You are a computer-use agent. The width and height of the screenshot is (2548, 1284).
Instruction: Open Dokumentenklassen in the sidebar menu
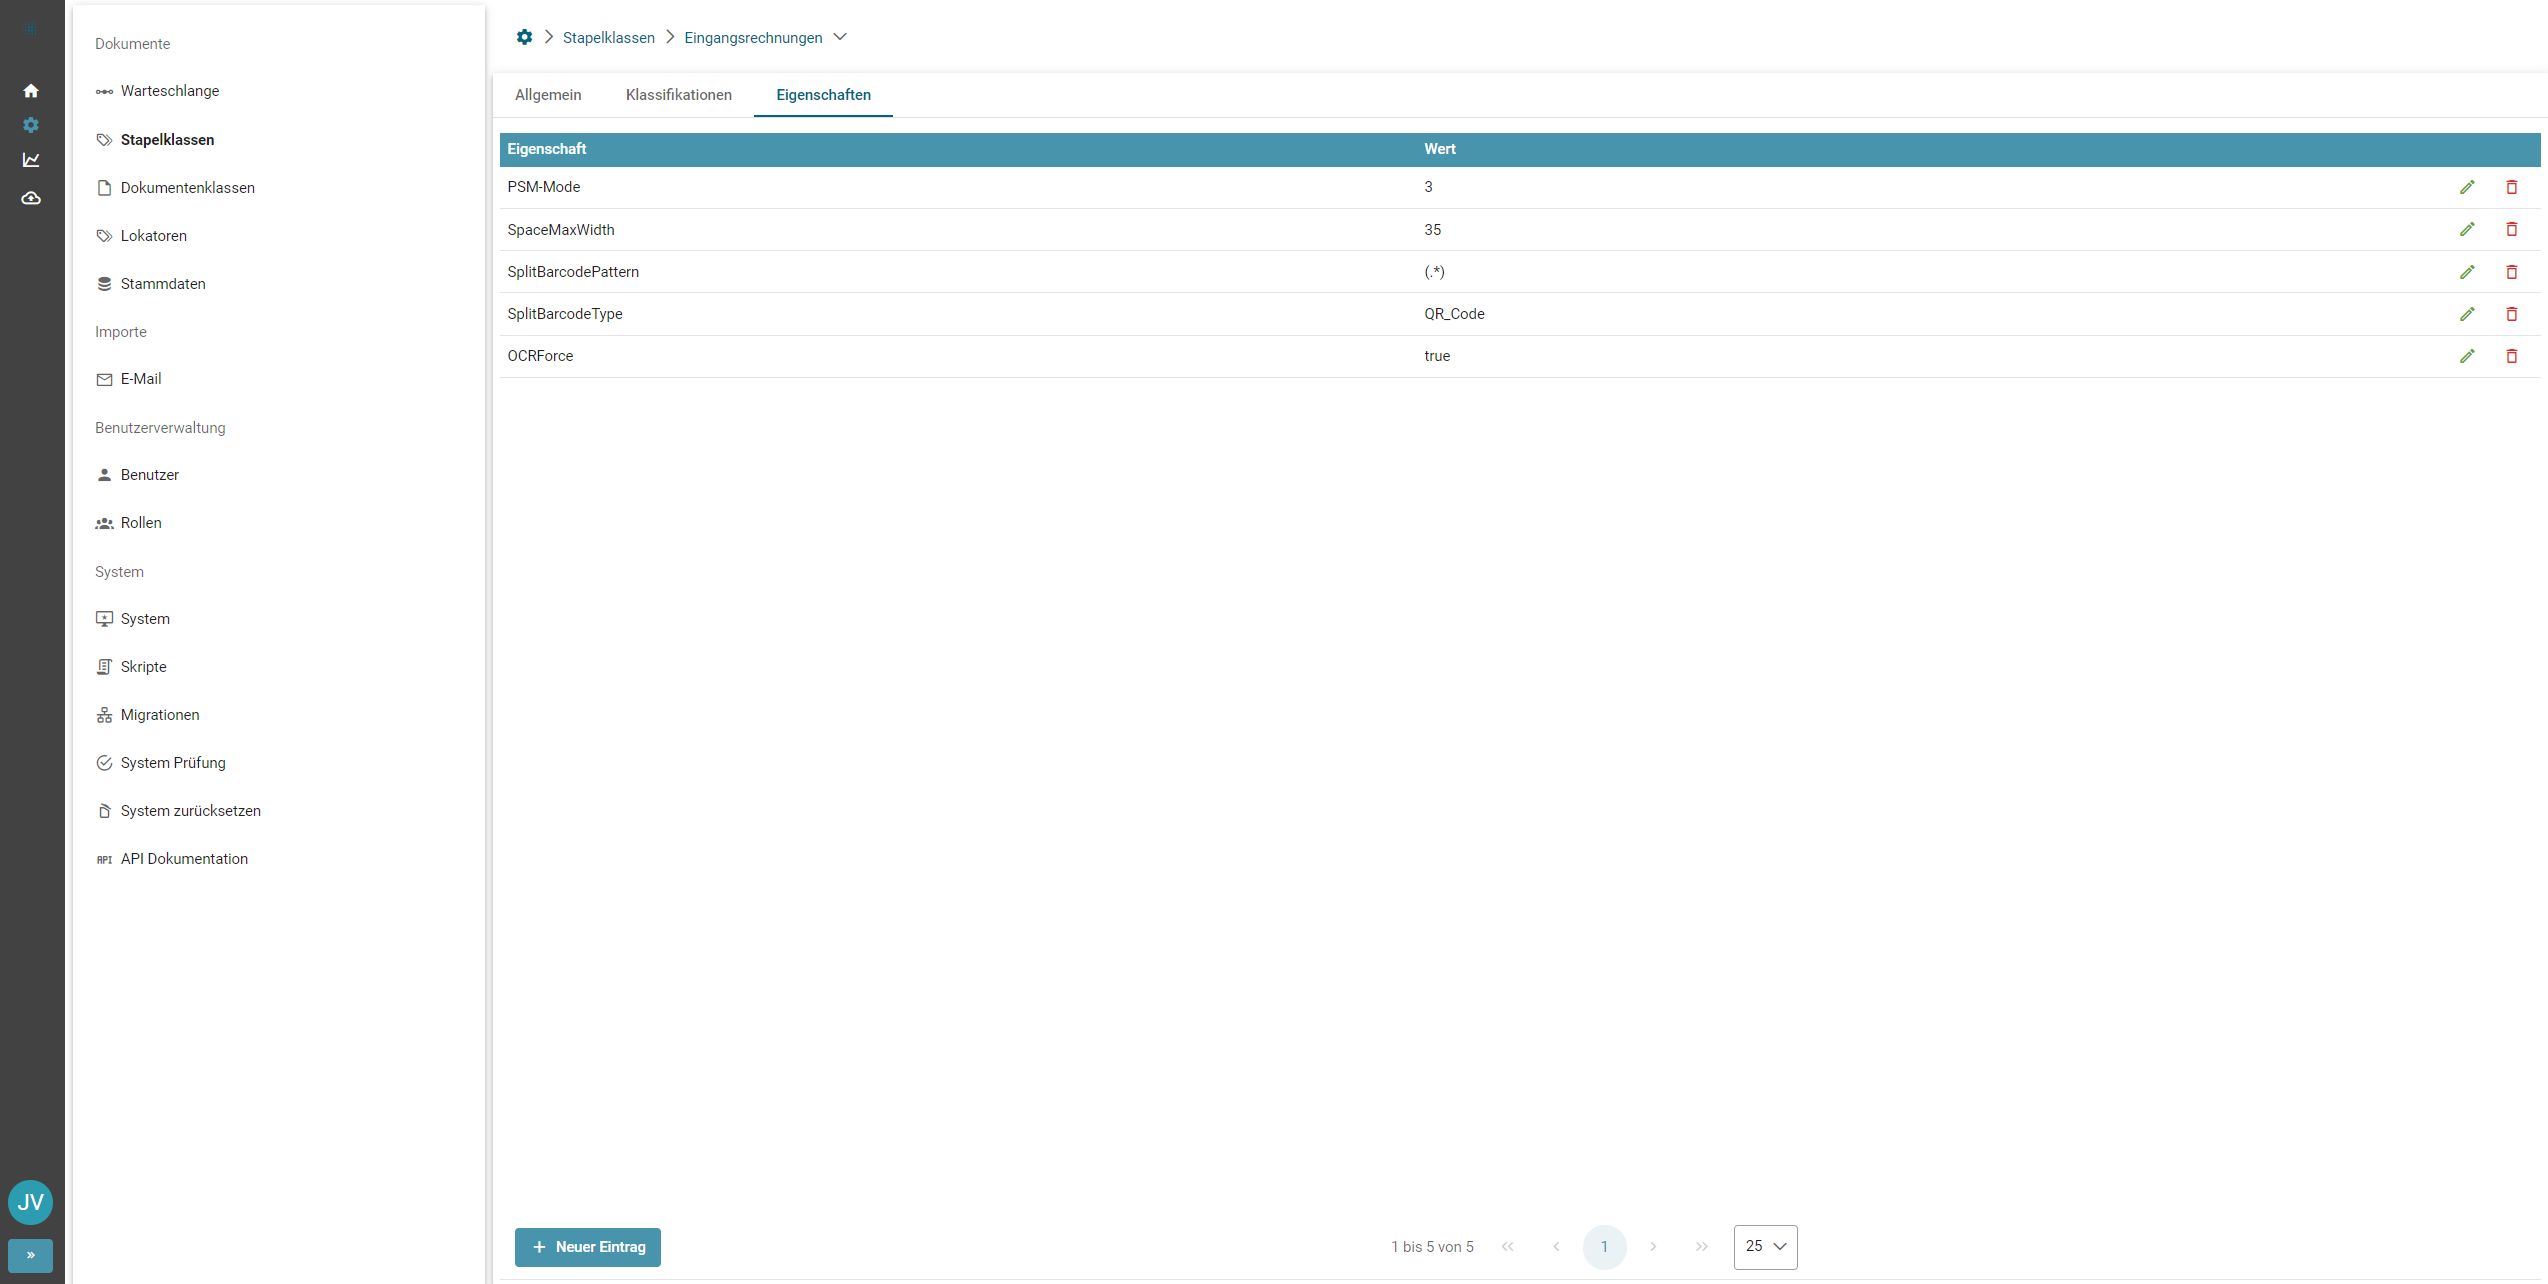click(x=187, y=188)
